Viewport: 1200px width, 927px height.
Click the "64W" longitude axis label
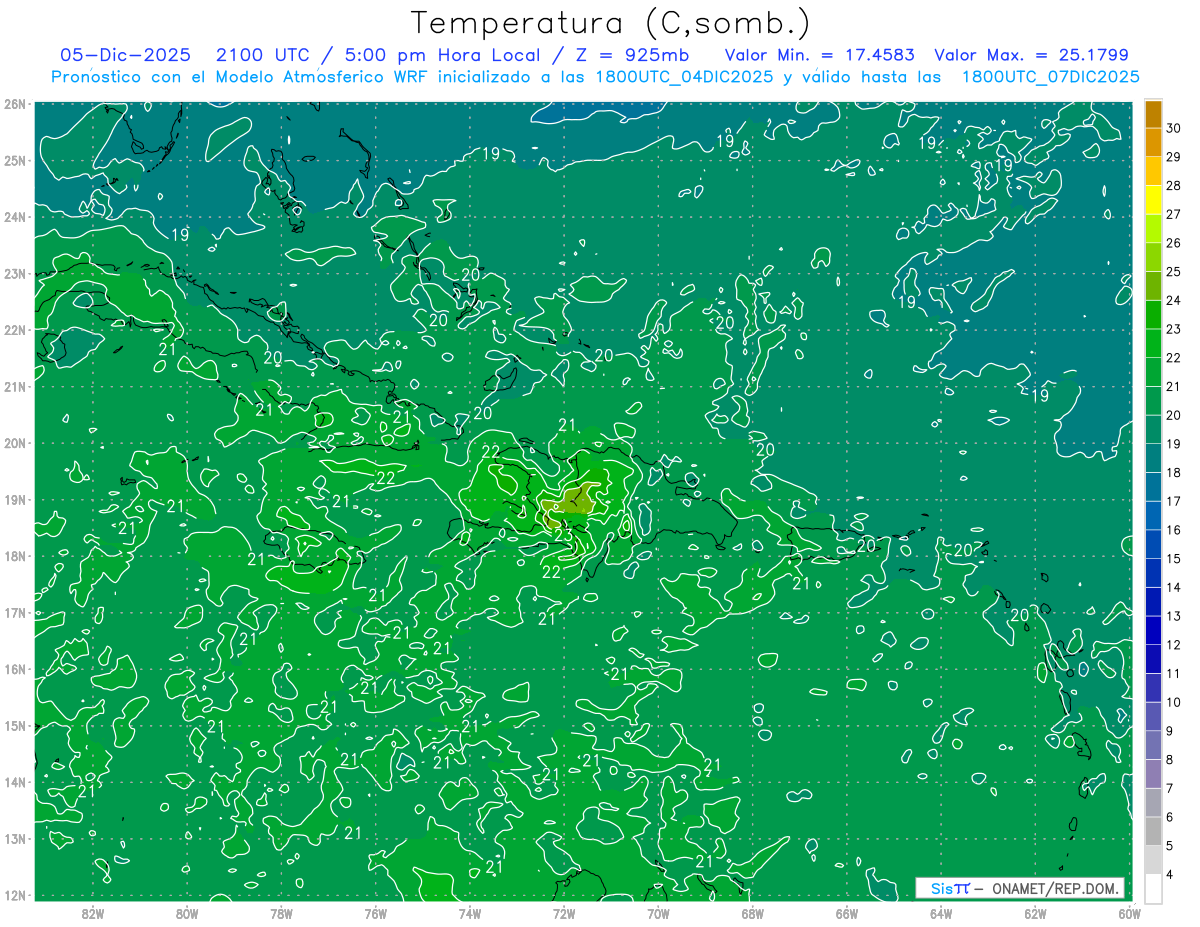click(x=940, y=913)
